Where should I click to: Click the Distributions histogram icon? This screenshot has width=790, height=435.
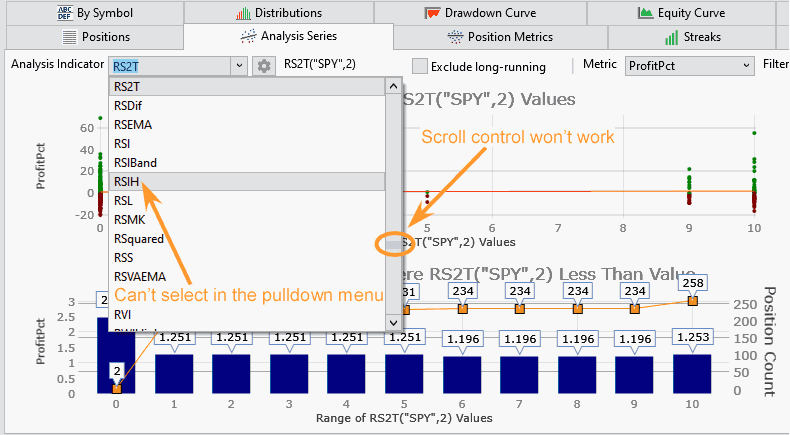(x=243, y=13)
